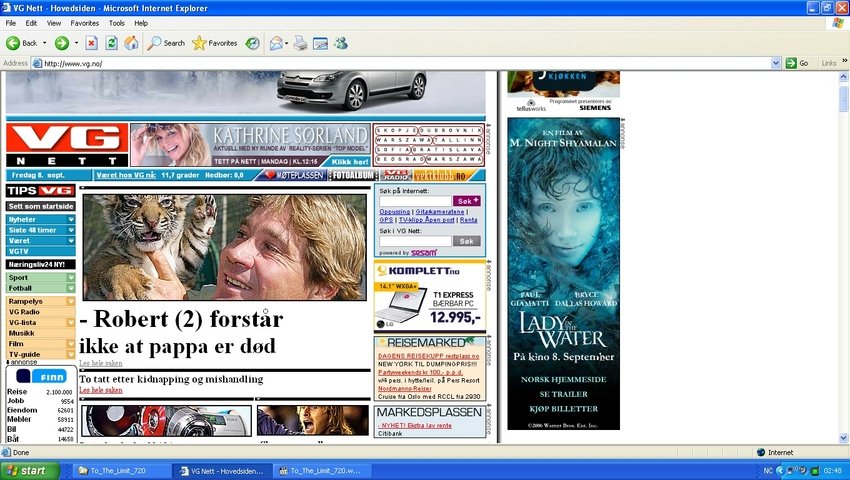Click Tips VG banner button

point(41,190)
